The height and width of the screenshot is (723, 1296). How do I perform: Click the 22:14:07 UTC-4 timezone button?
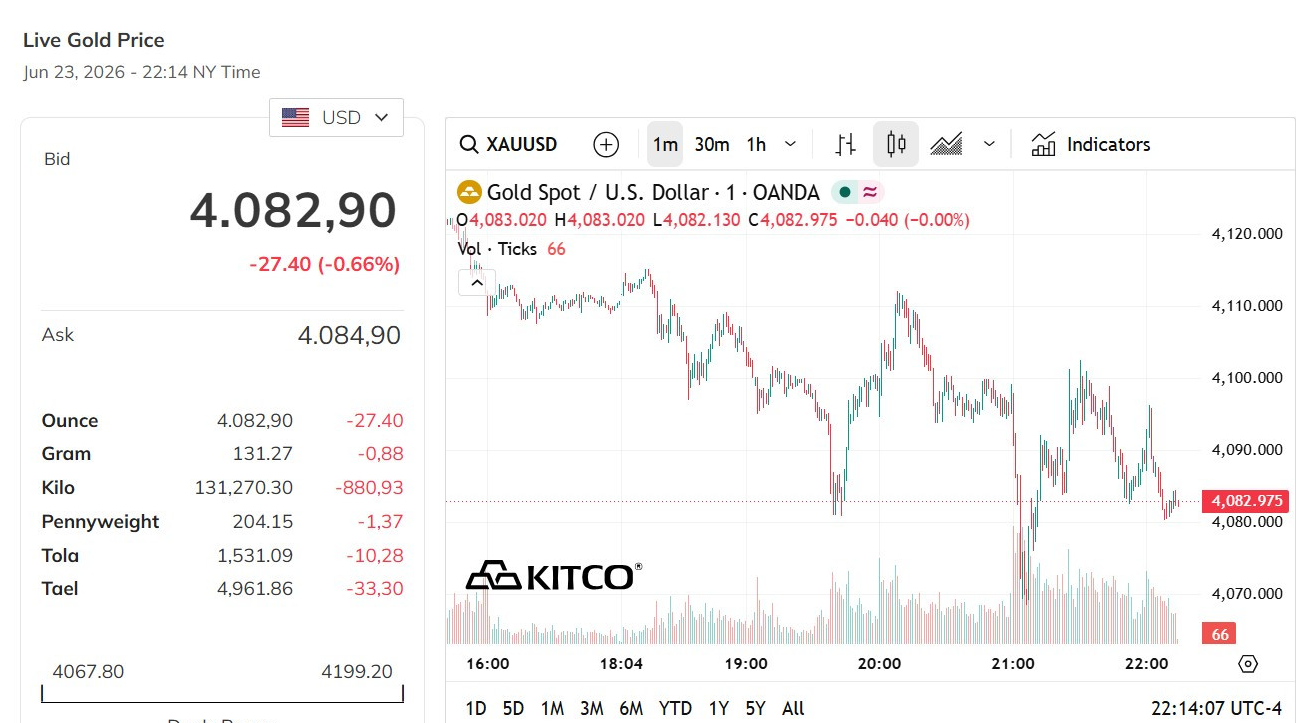1216,708
